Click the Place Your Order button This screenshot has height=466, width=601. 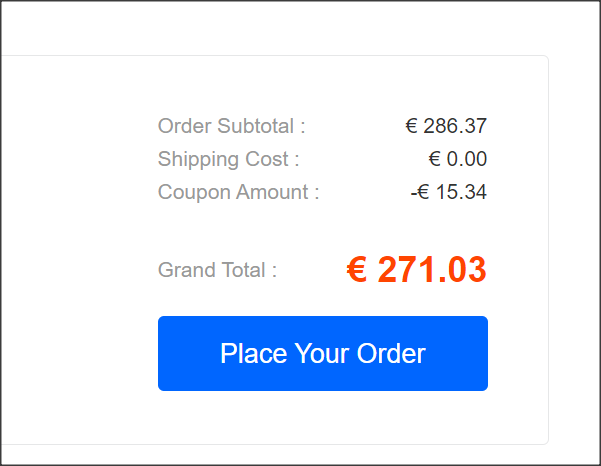[x=323, y=353]
